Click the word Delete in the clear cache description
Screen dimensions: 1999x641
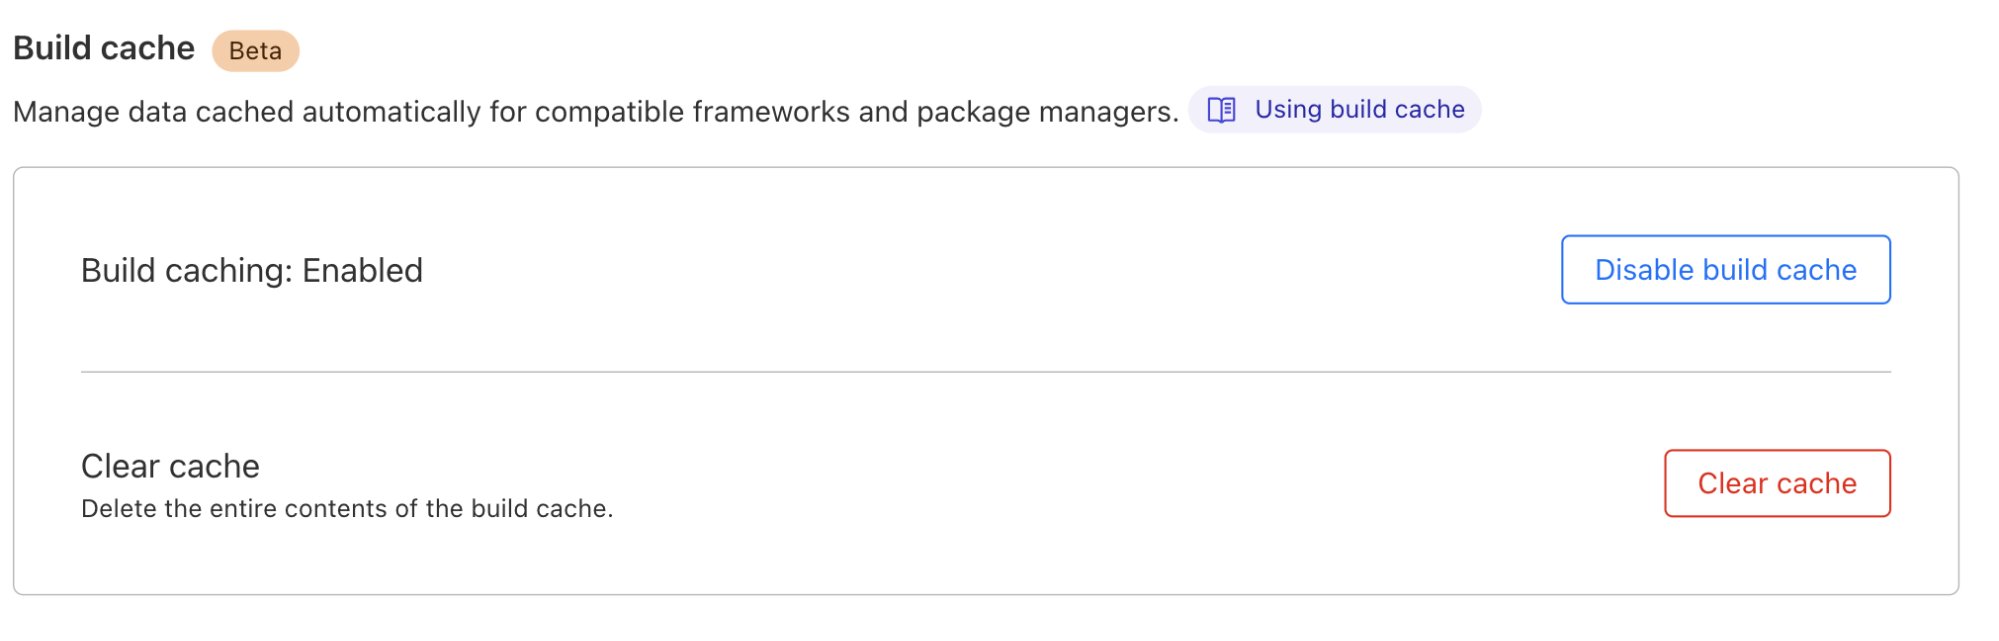[119, 509]
